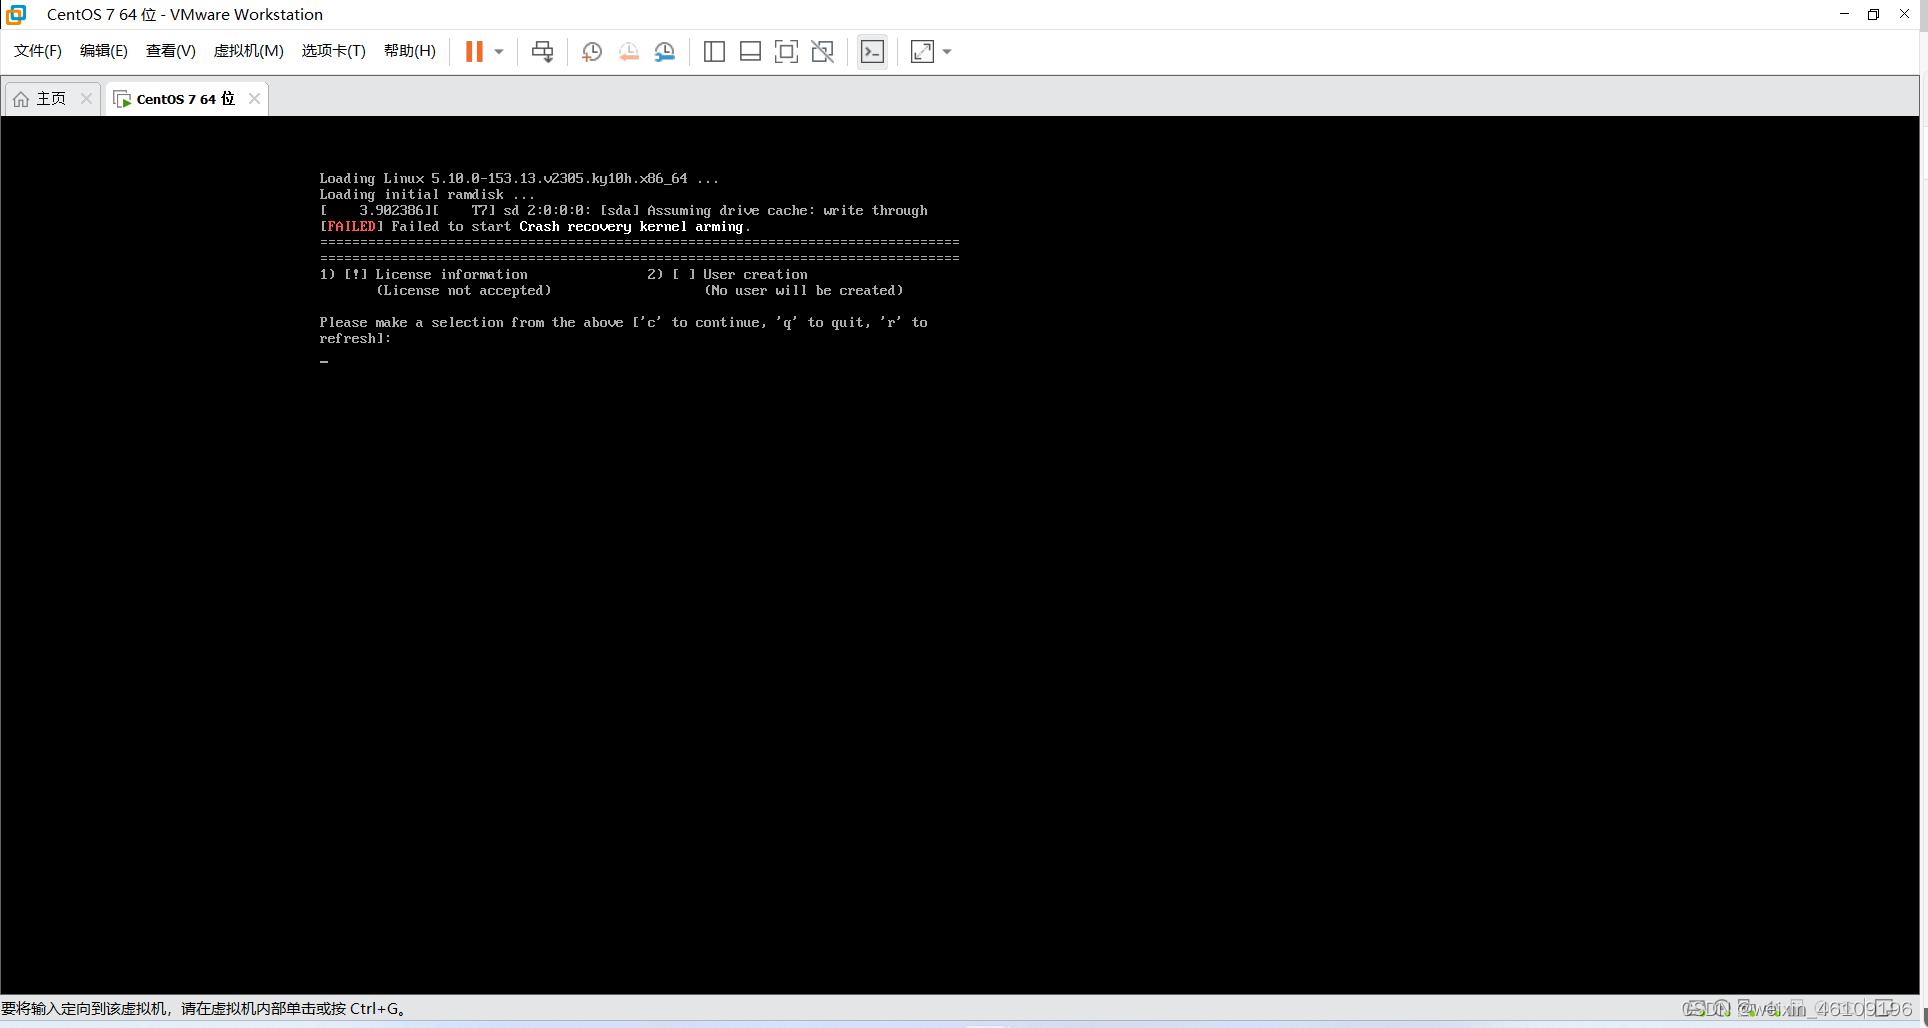
Task: Click the stretch guest display icon
Action: click(x=922, y=52)
